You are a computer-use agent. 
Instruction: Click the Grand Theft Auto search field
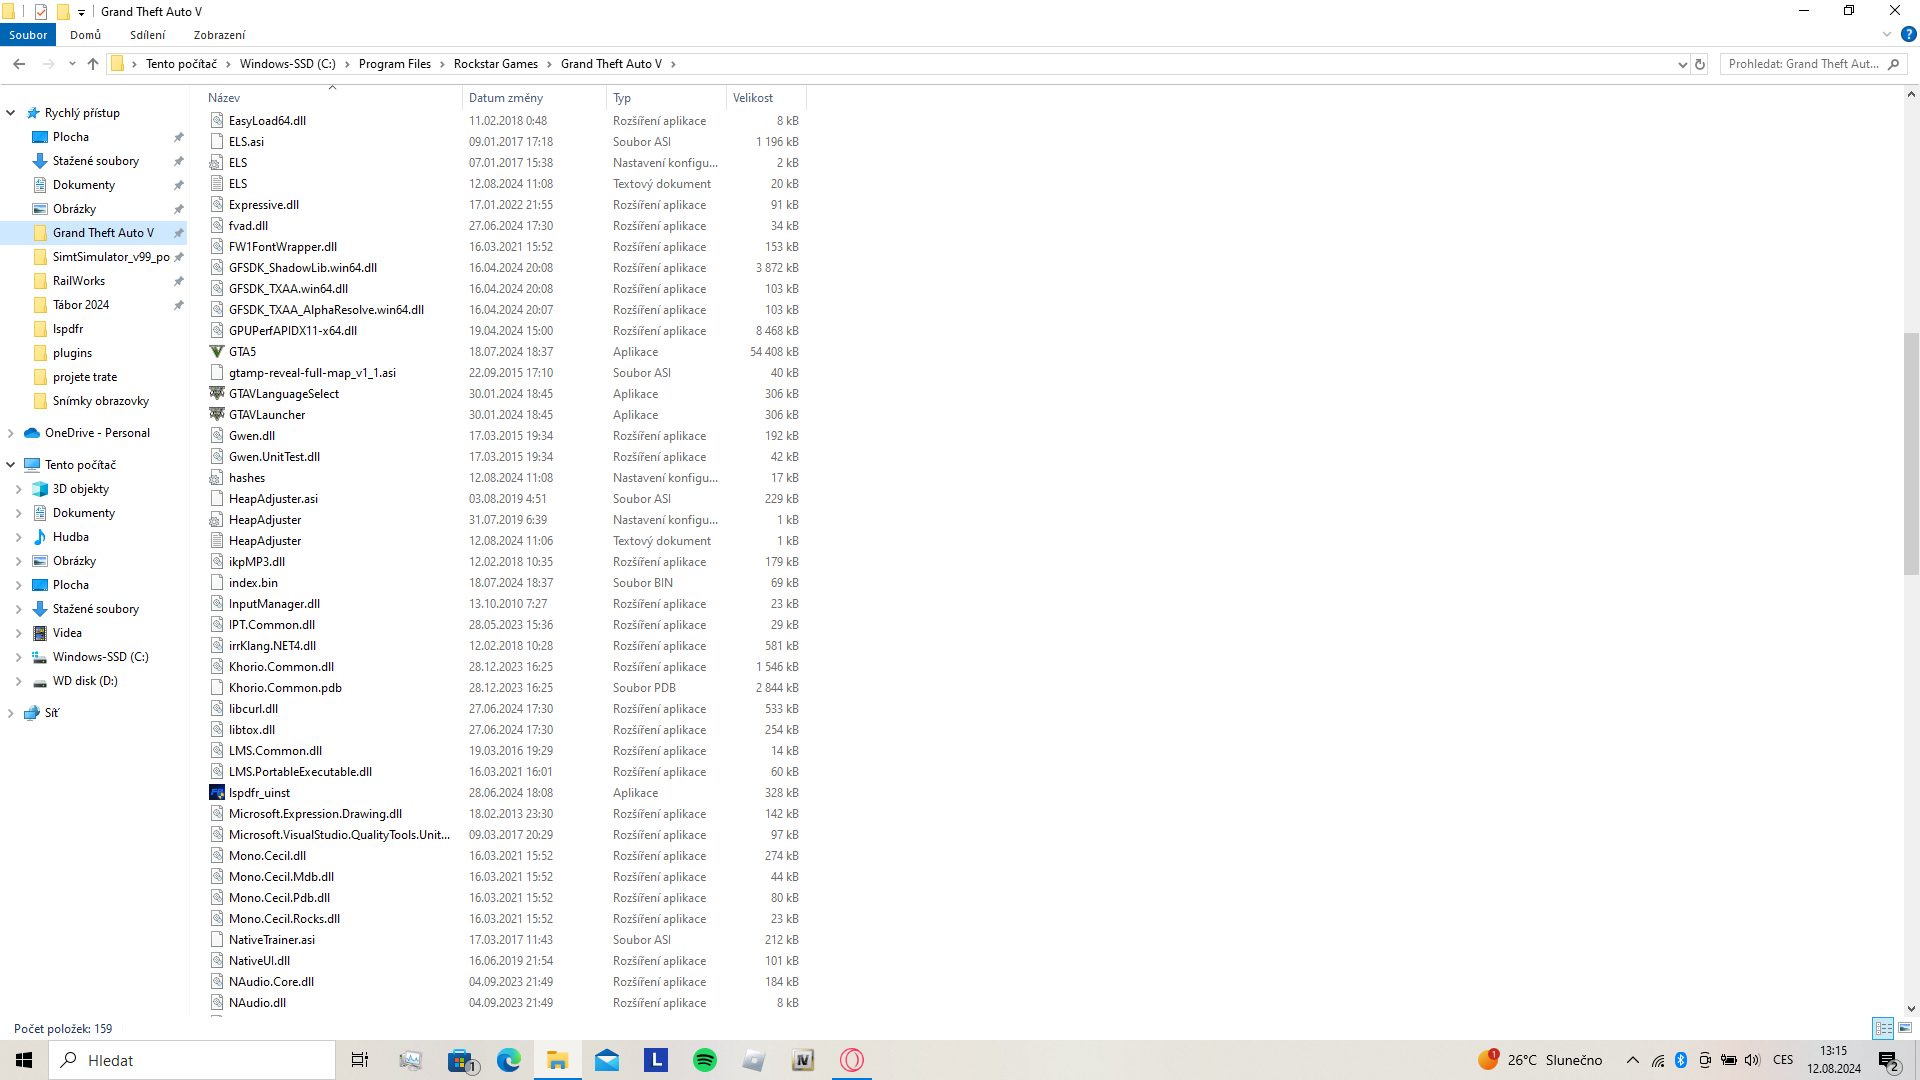tap(1803, 64)
